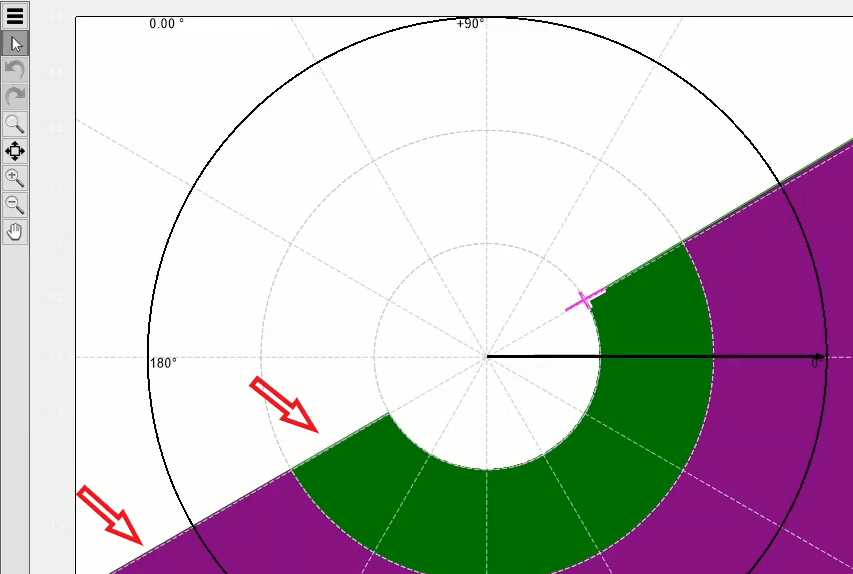
Task: Click the redo arrow icon
Action: [x=15, y=97]
